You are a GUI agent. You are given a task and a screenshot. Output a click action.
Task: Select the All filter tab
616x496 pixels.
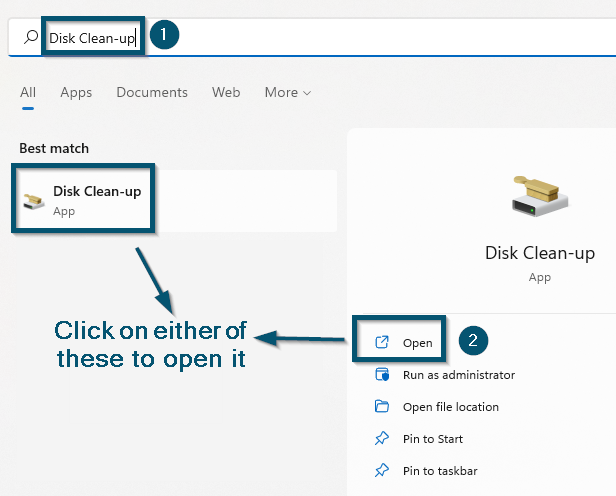pyautogui.click(x=28, y=92)
